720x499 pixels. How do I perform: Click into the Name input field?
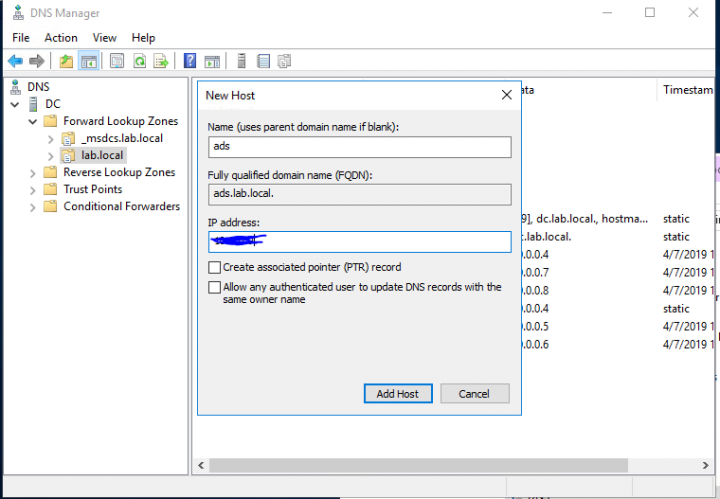359,146
